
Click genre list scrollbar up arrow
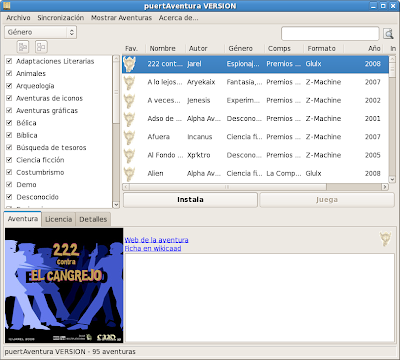point(116,59)
